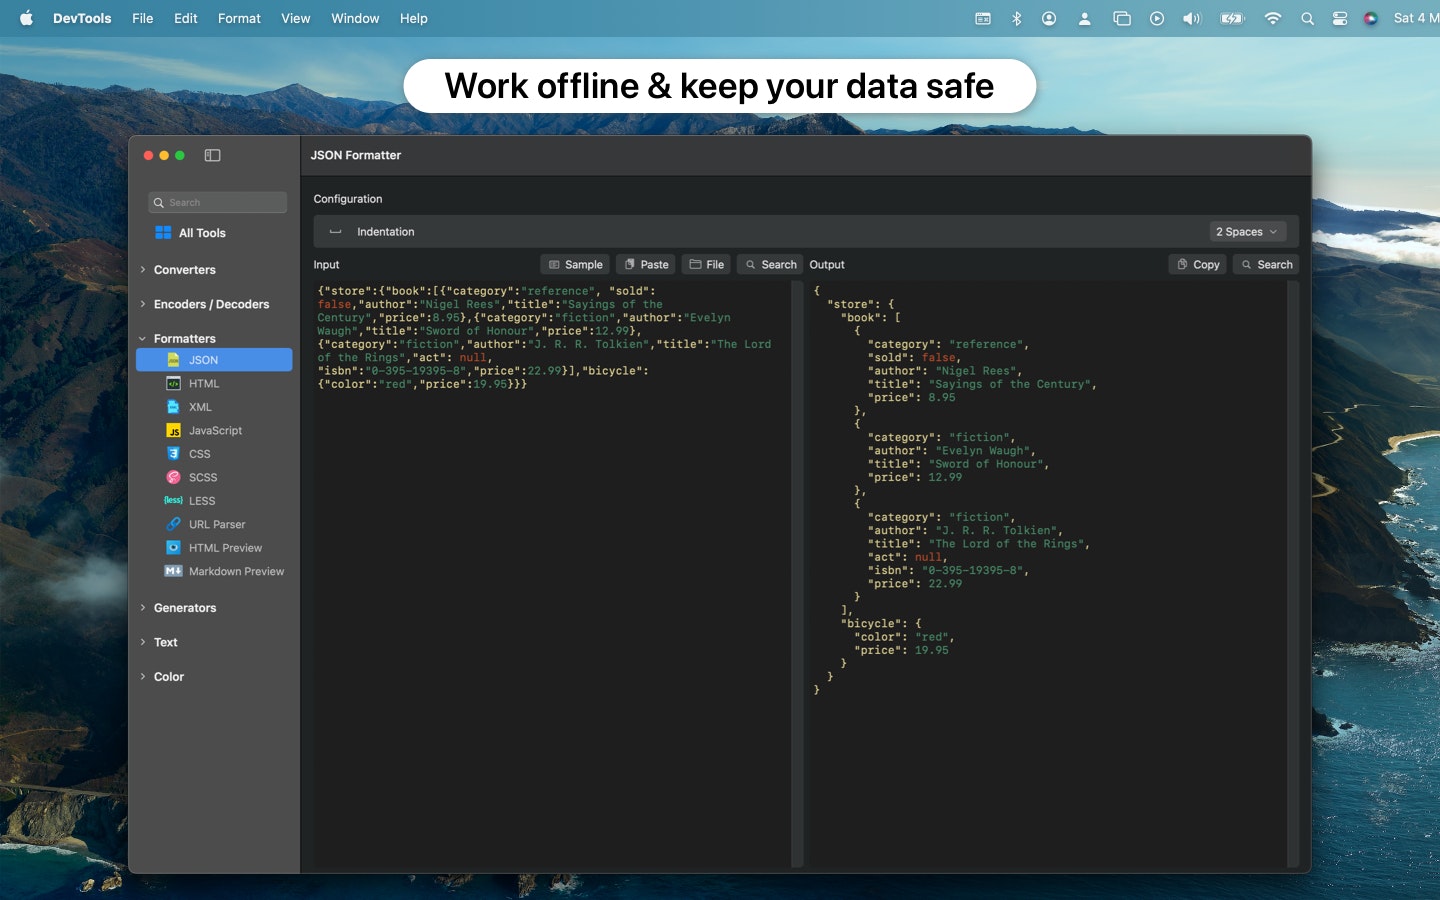1440x900 pixels.
Task: Open the Window menu
Action: pyautogui.click(x=355, y=18)
